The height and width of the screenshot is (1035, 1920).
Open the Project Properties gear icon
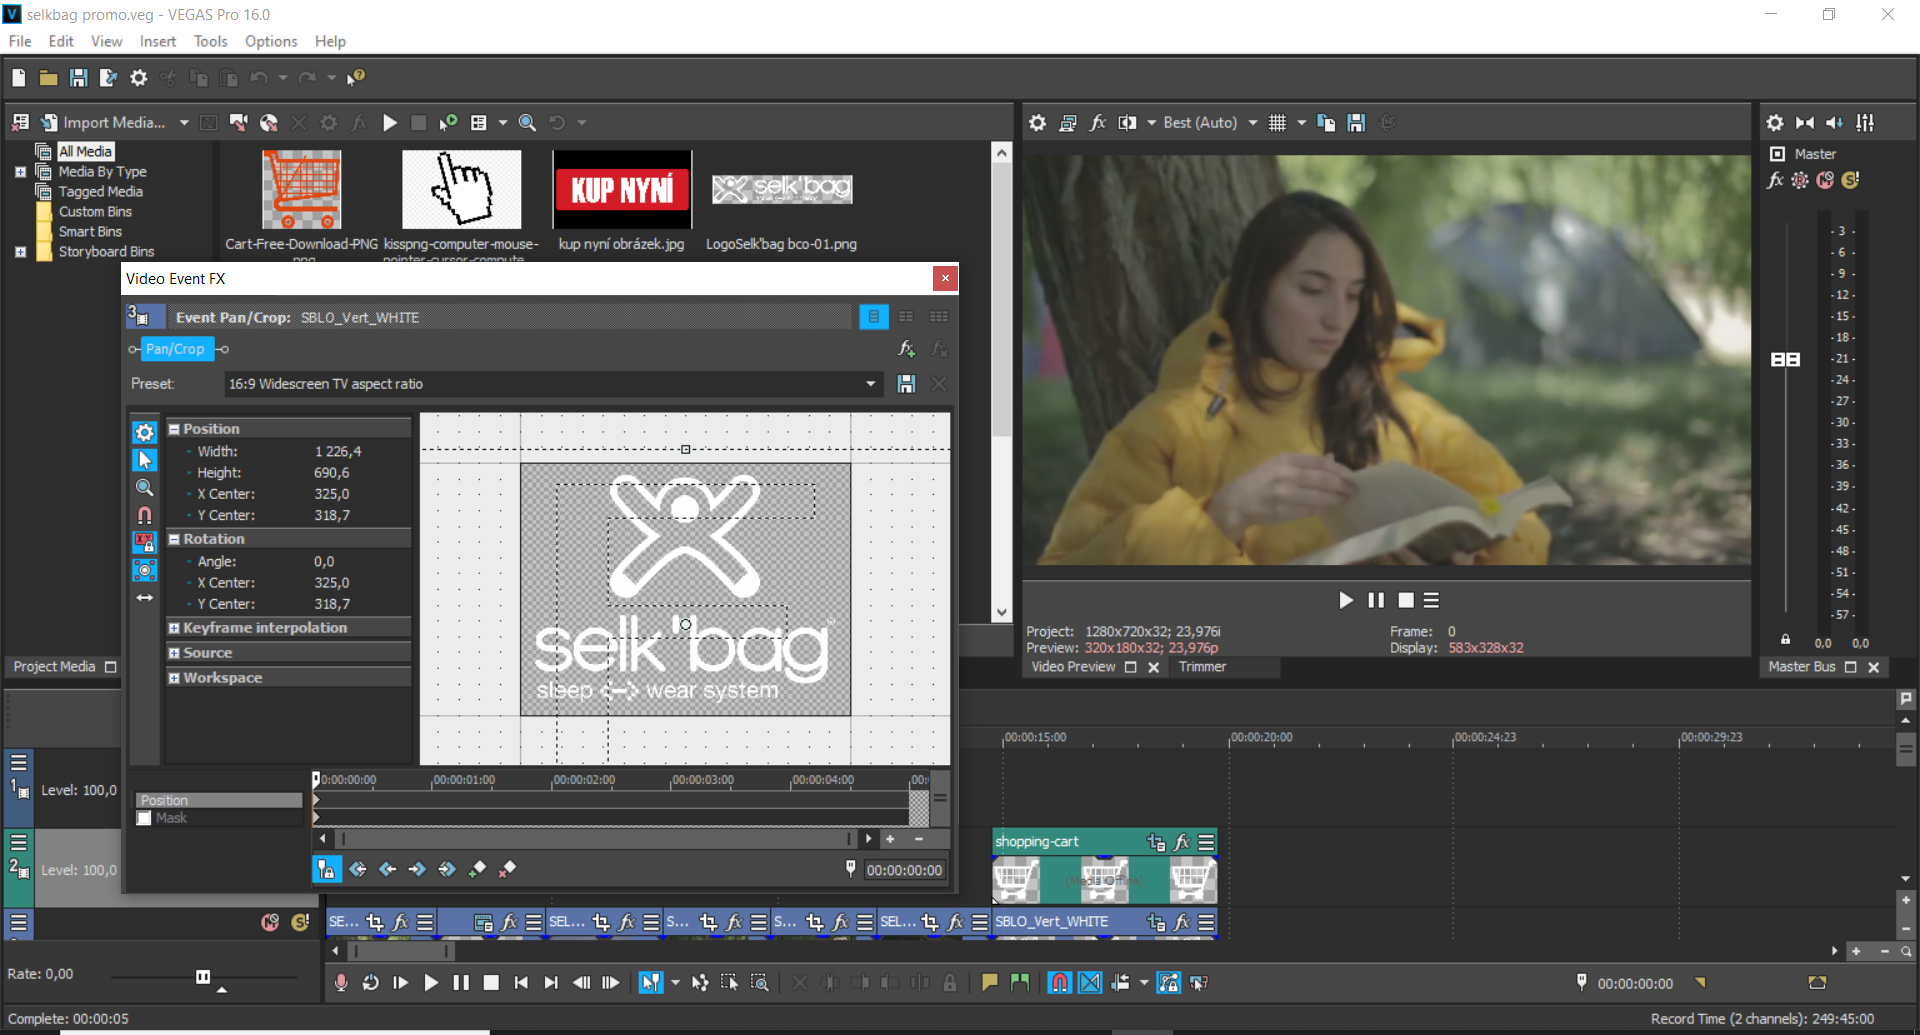point(139,78)
